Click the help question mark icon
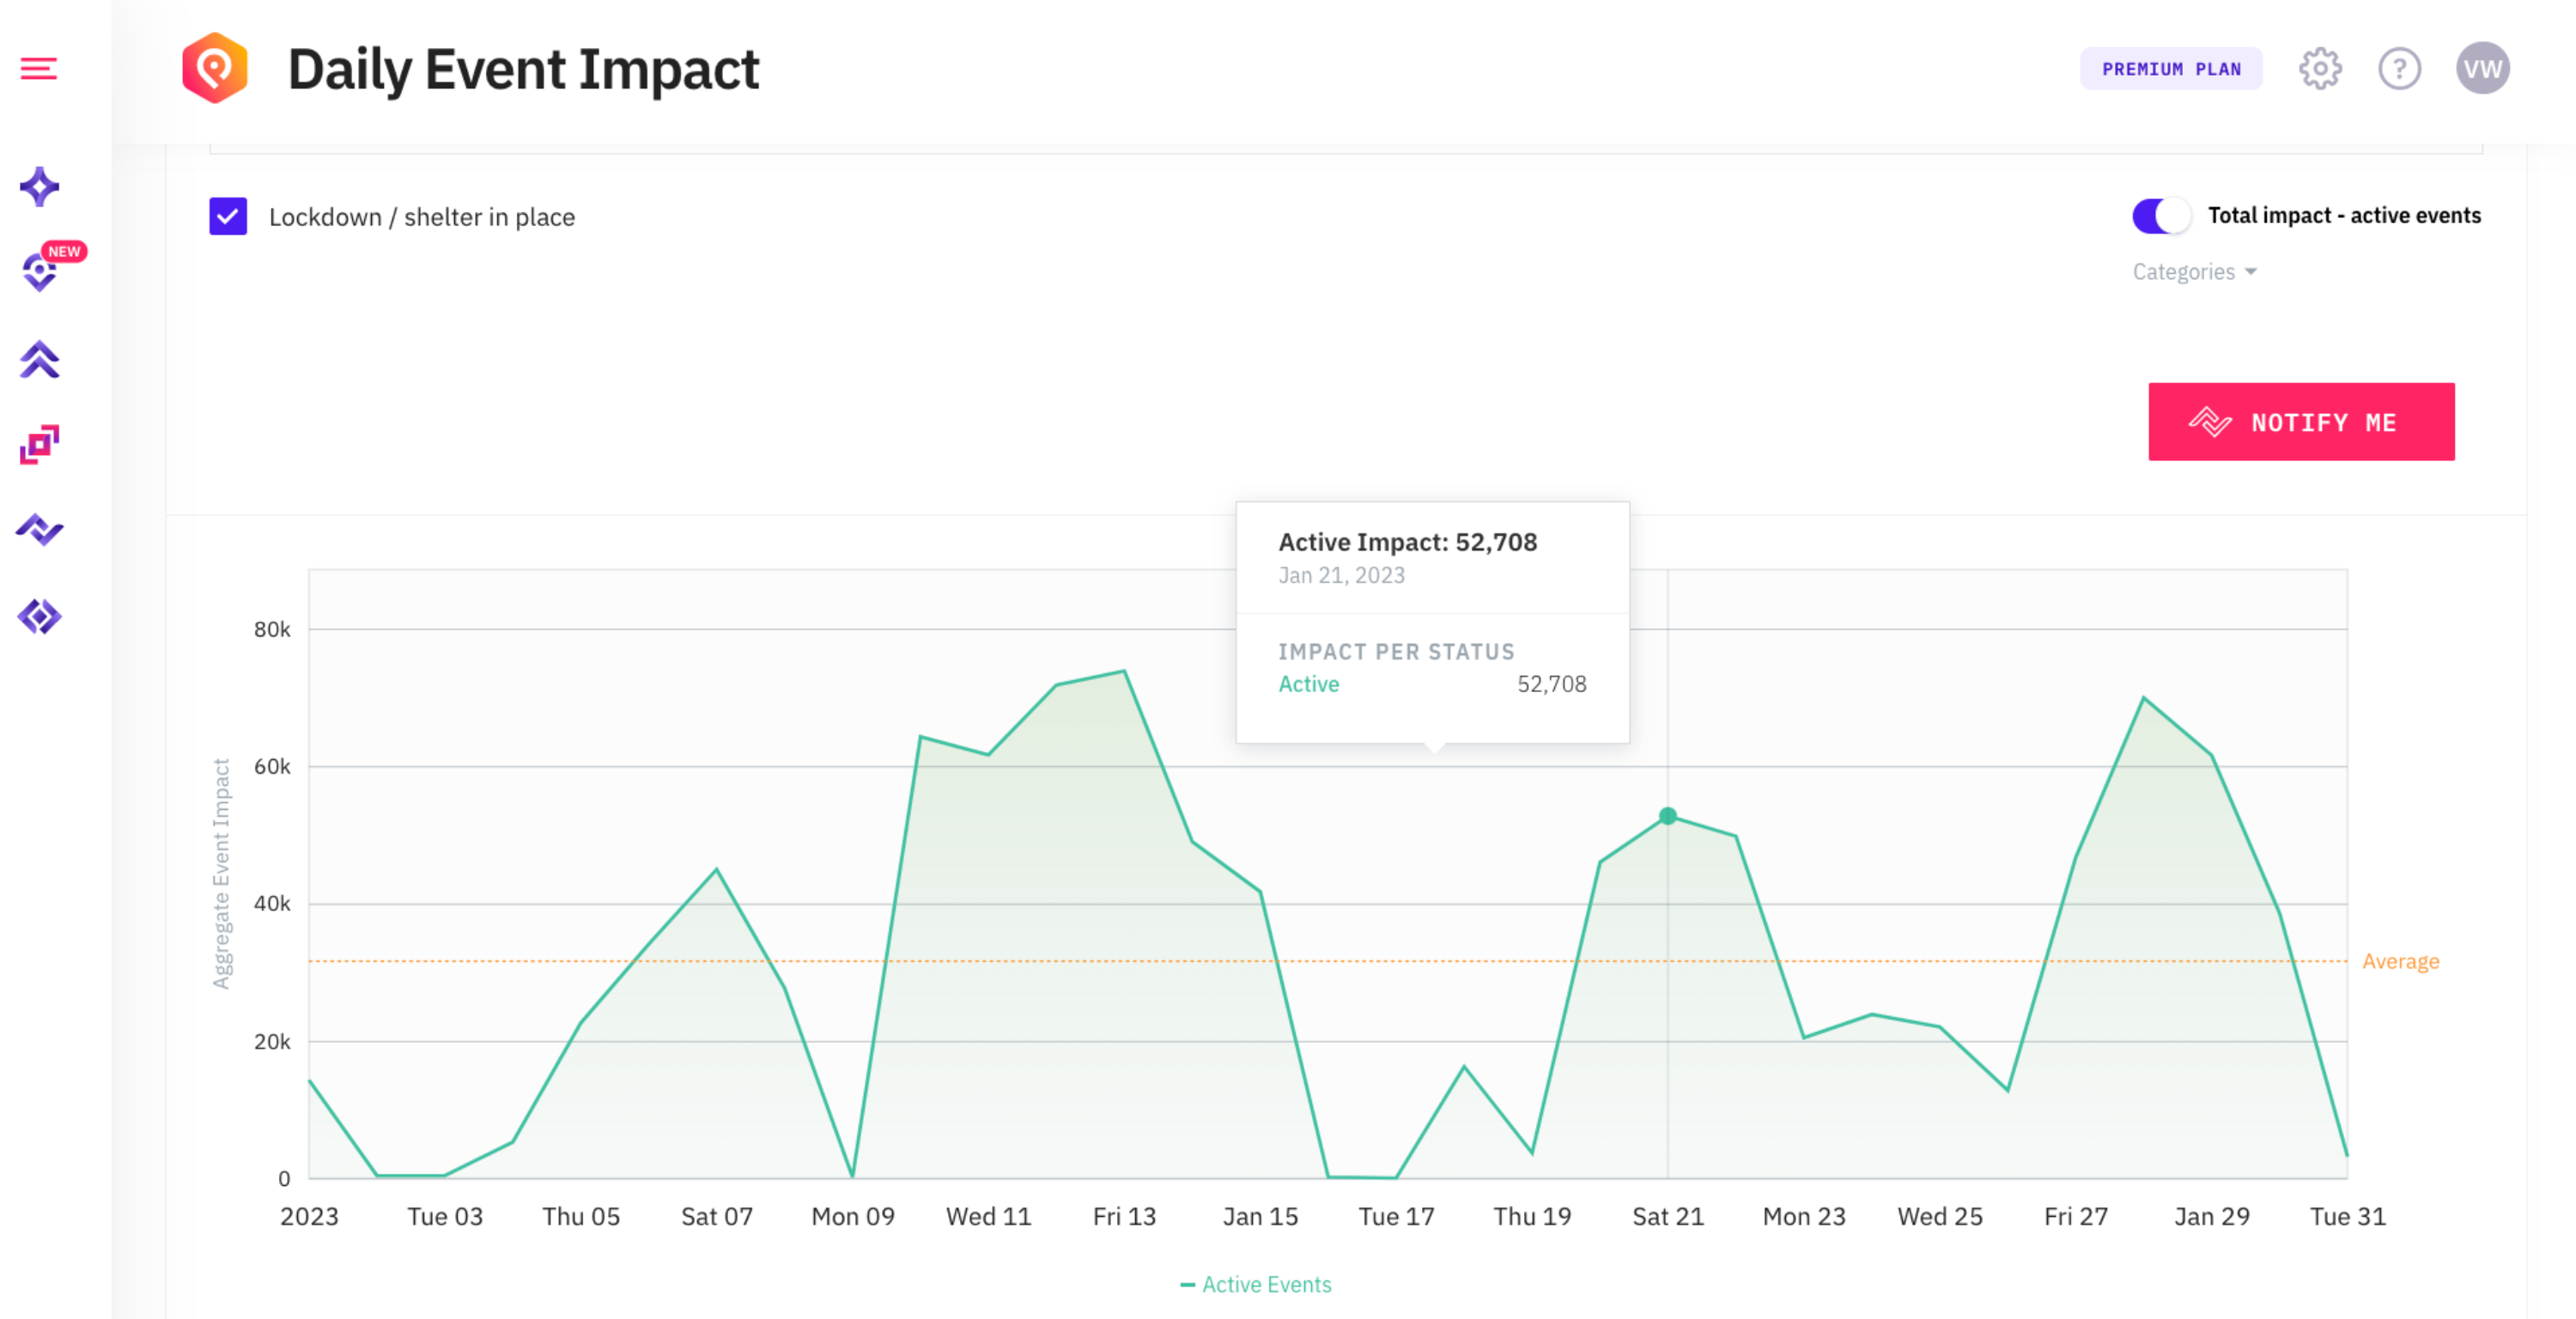 coord(2400,68)
